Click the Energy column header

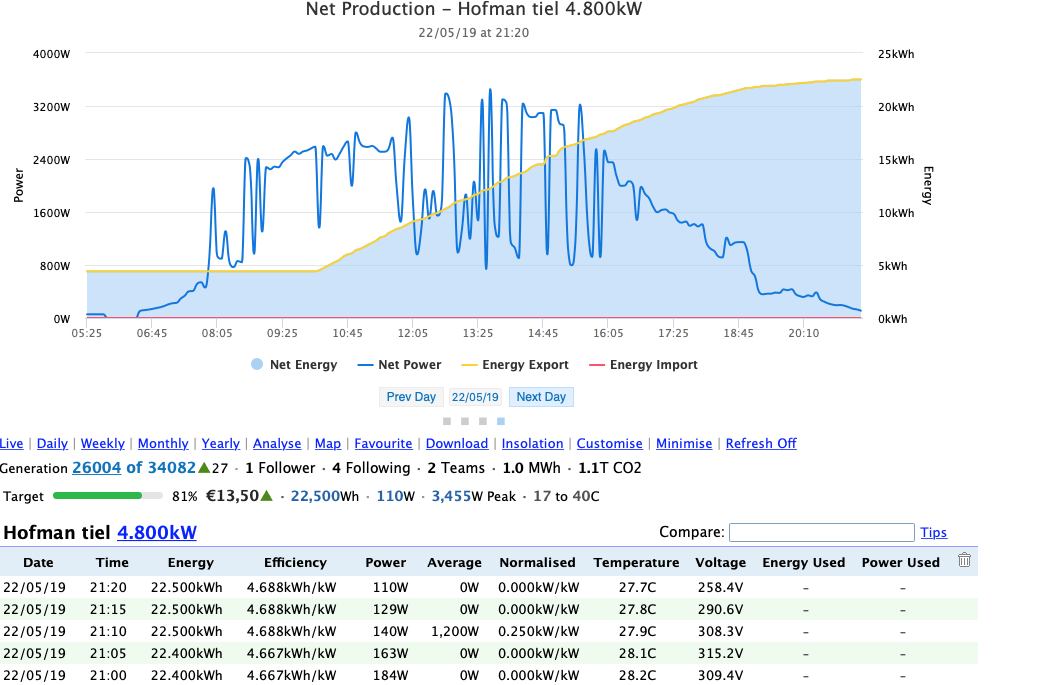pyautogui.click(x=190, y=563)
